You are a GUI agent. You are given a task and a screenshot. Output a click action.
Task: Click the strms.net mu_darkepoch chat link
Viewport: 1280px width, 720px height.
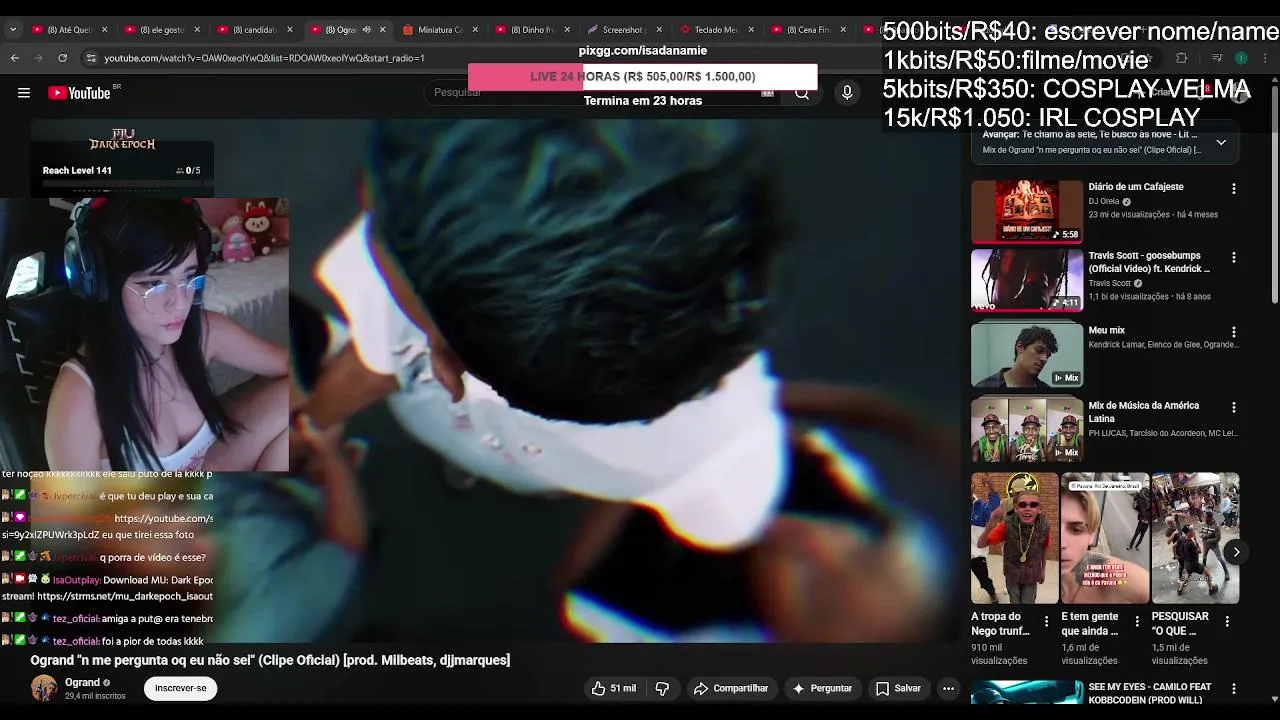(125, 596)
